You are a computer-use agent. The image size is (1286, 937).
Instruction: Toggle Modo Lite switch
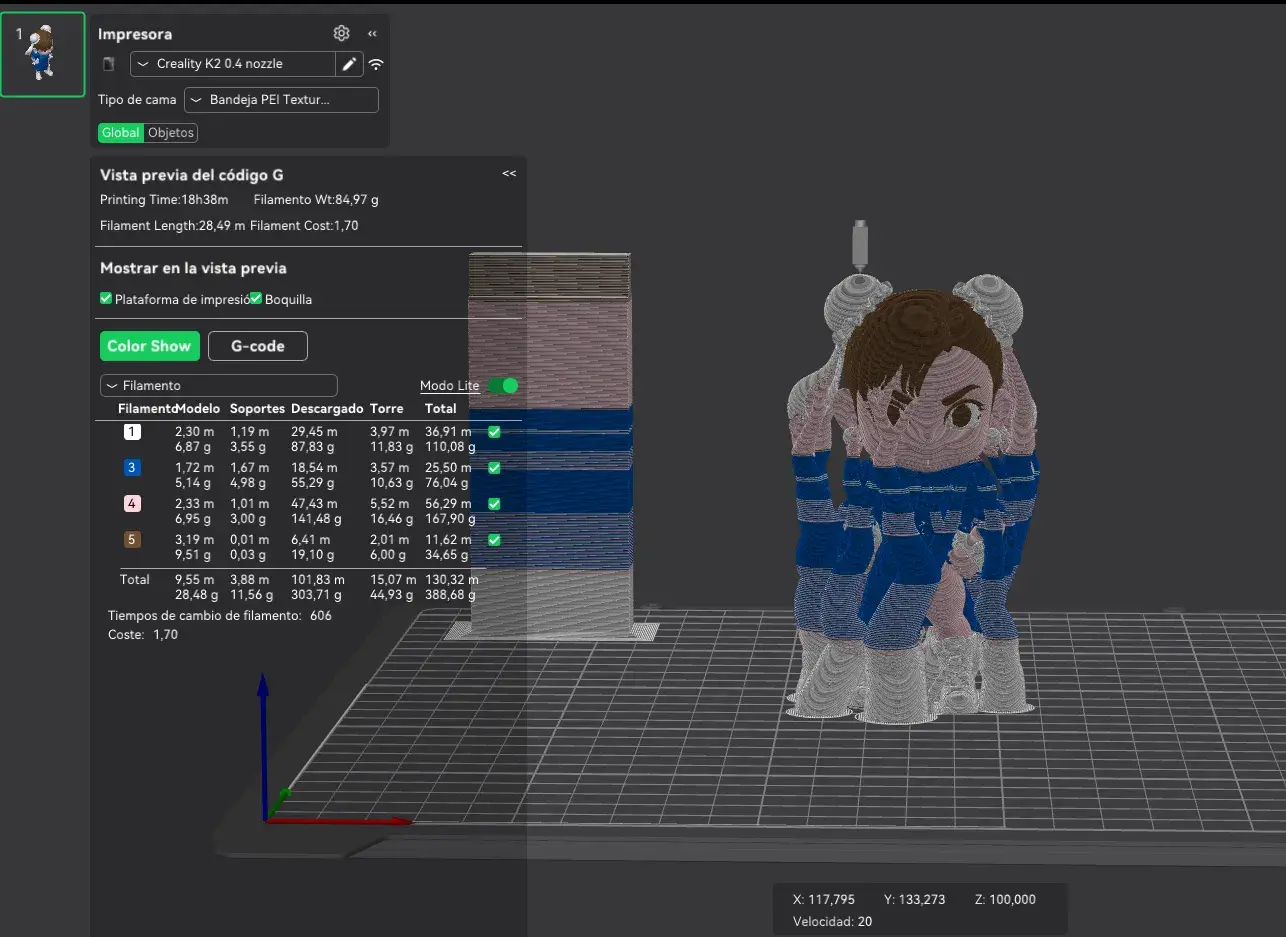[503, 385]
